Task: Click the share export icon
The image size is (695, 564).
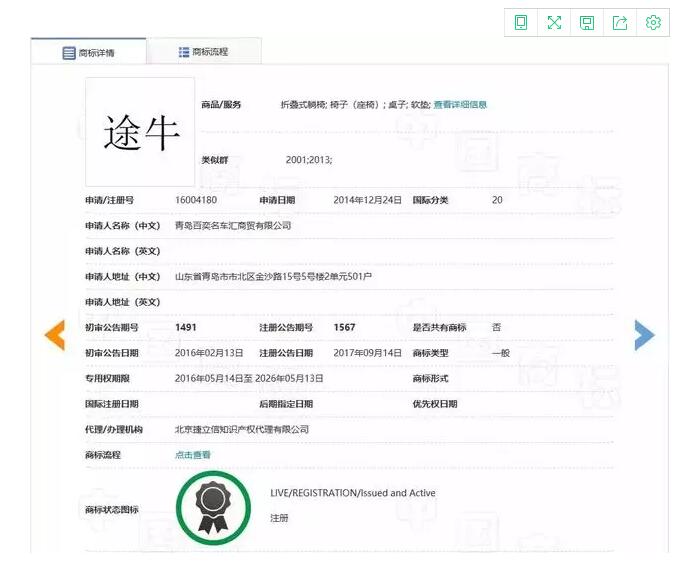Action: 620,23
